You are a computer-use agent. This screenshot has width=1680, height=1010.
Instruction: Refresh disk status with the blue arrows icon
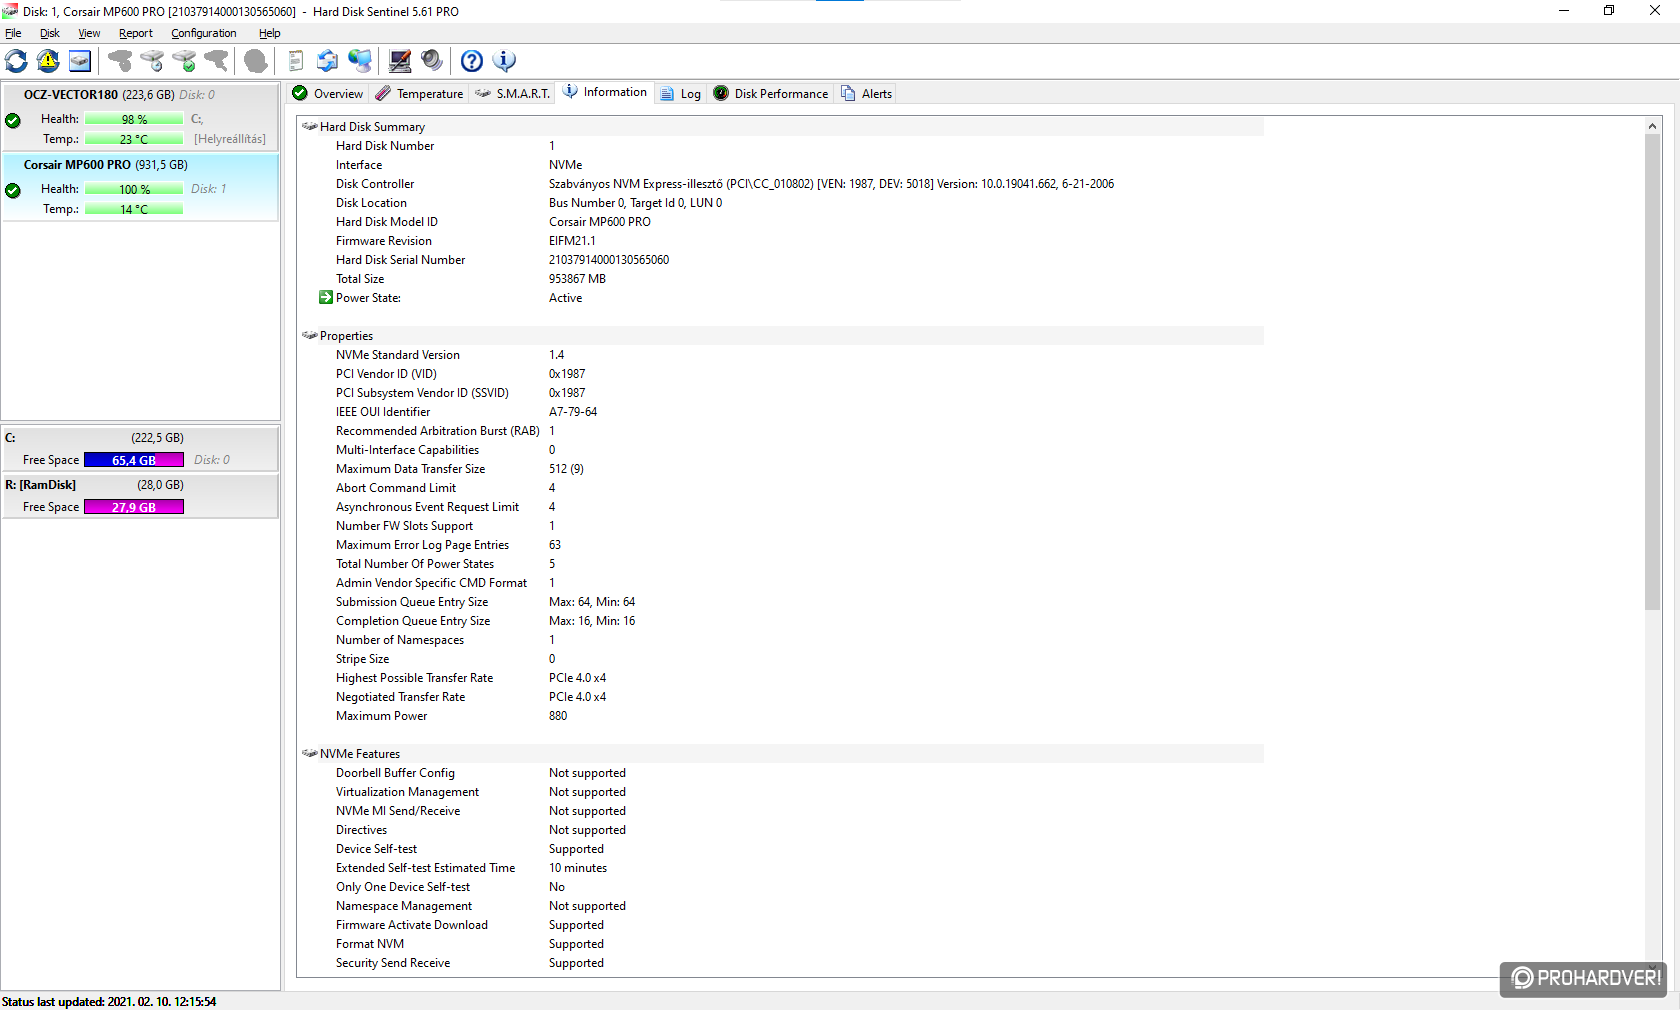click(16, 61)
